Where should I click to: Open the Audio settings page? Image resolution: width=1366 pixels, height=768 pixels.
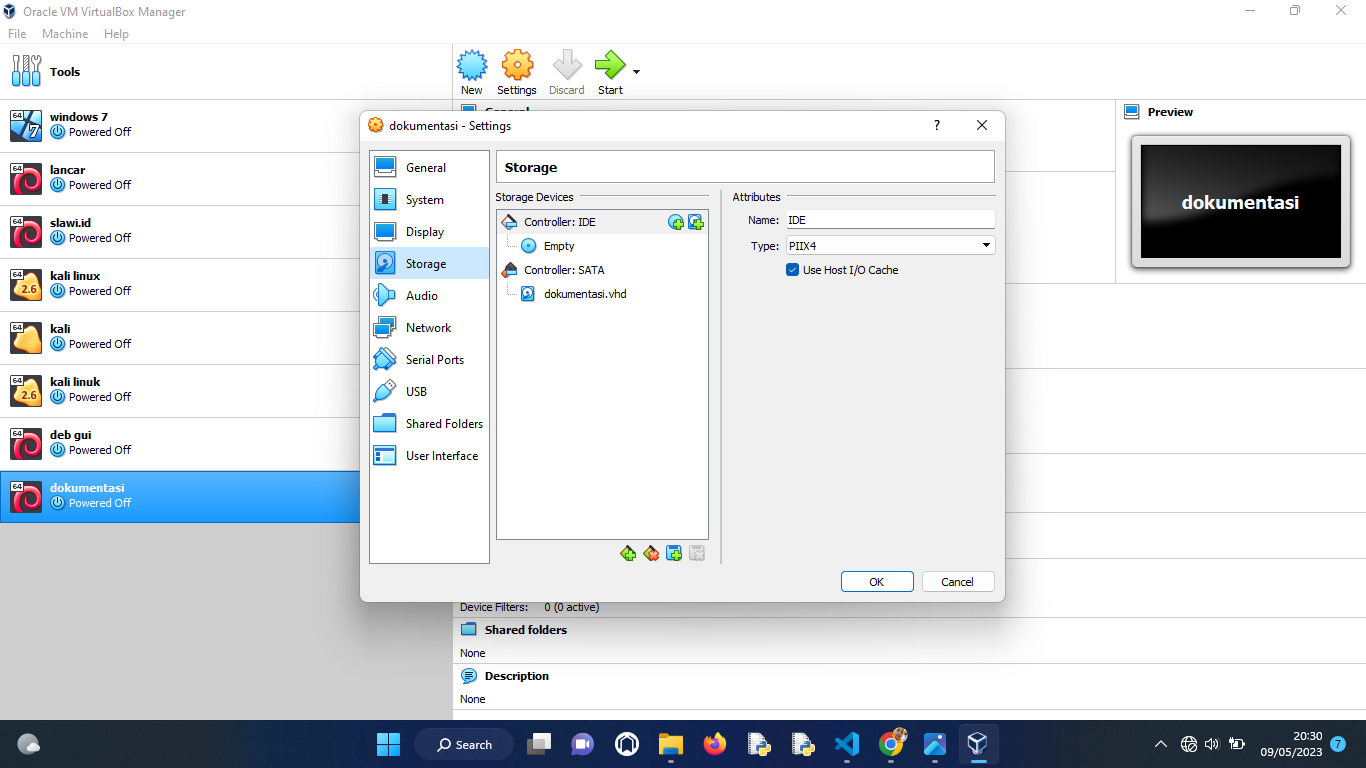[x=429, y=296]
